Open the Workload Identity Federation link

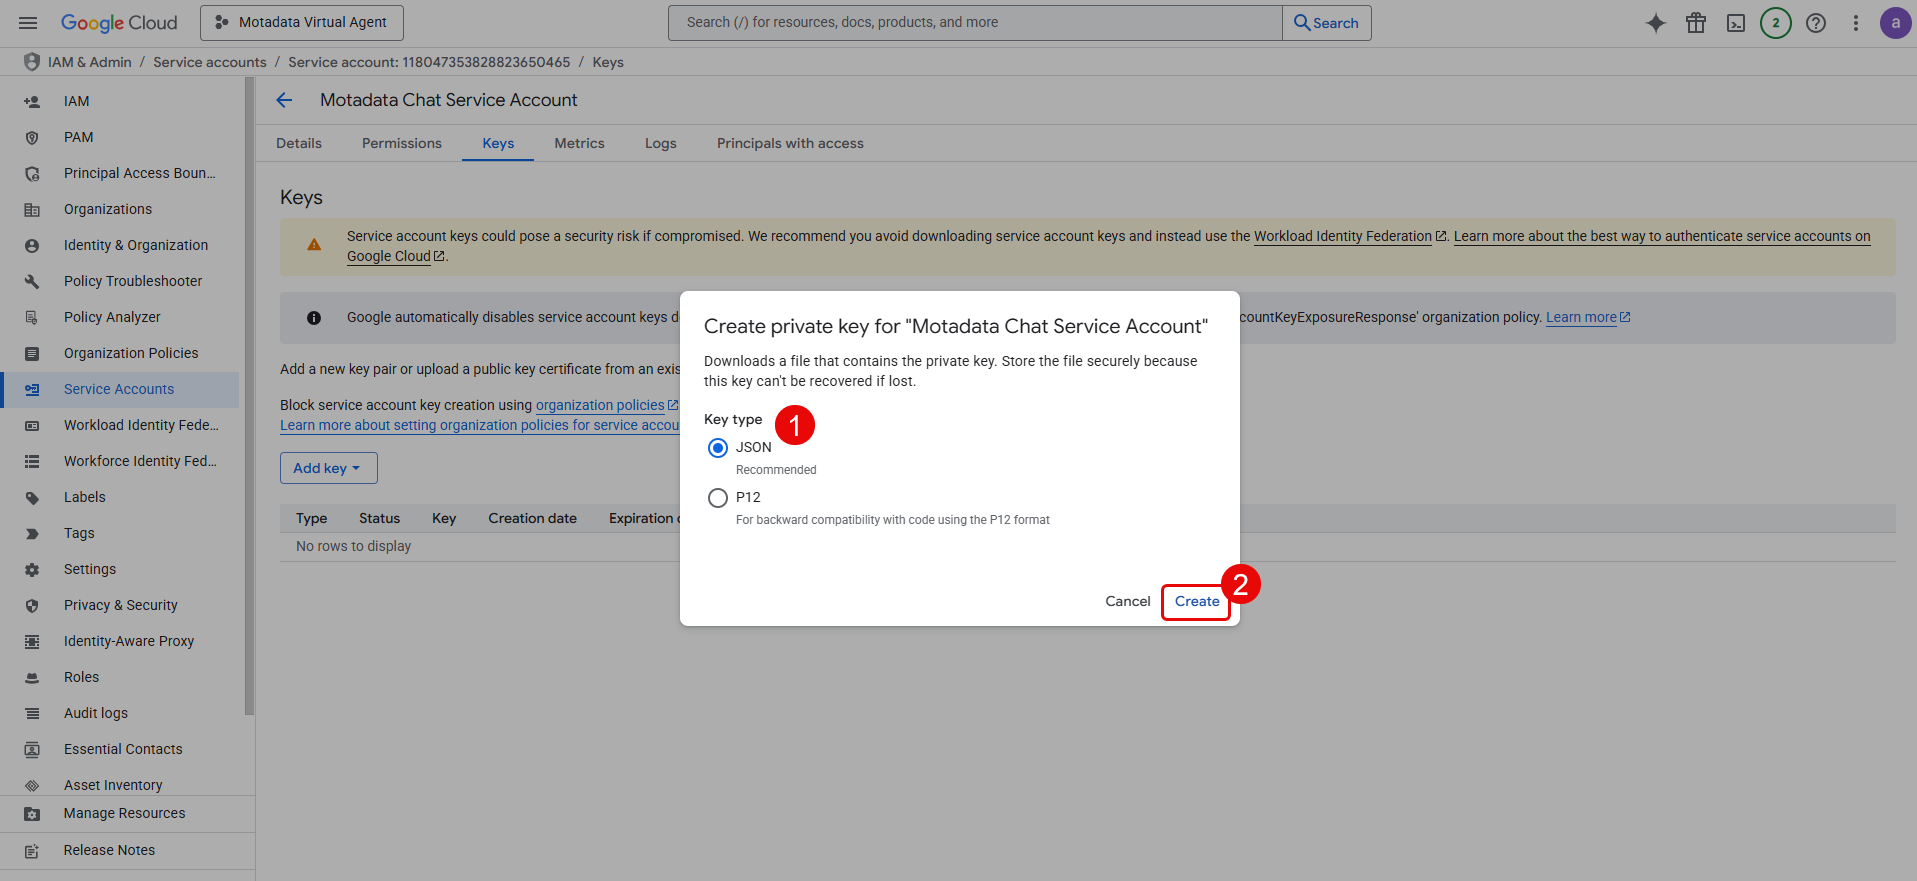(1342, 236)
